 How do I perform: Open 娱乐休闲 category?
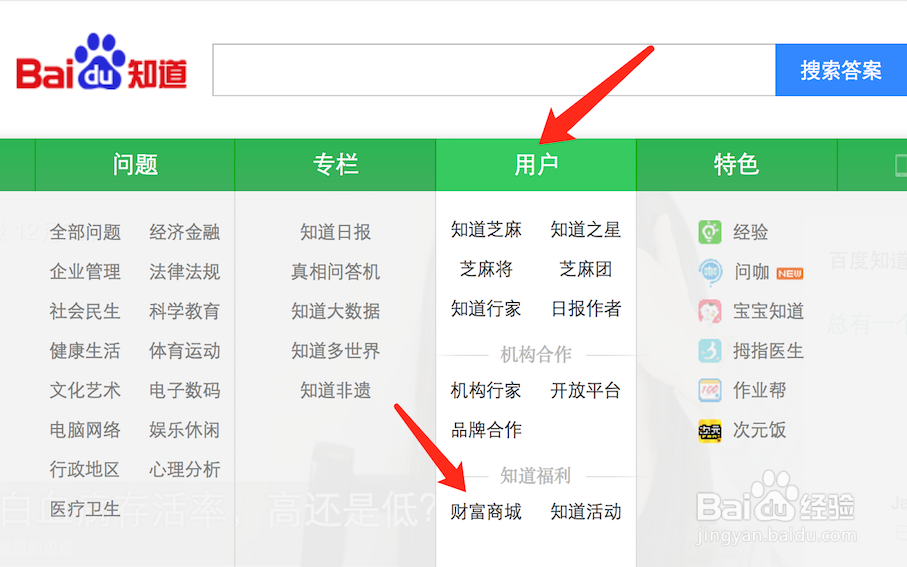[x=185, y=430]
